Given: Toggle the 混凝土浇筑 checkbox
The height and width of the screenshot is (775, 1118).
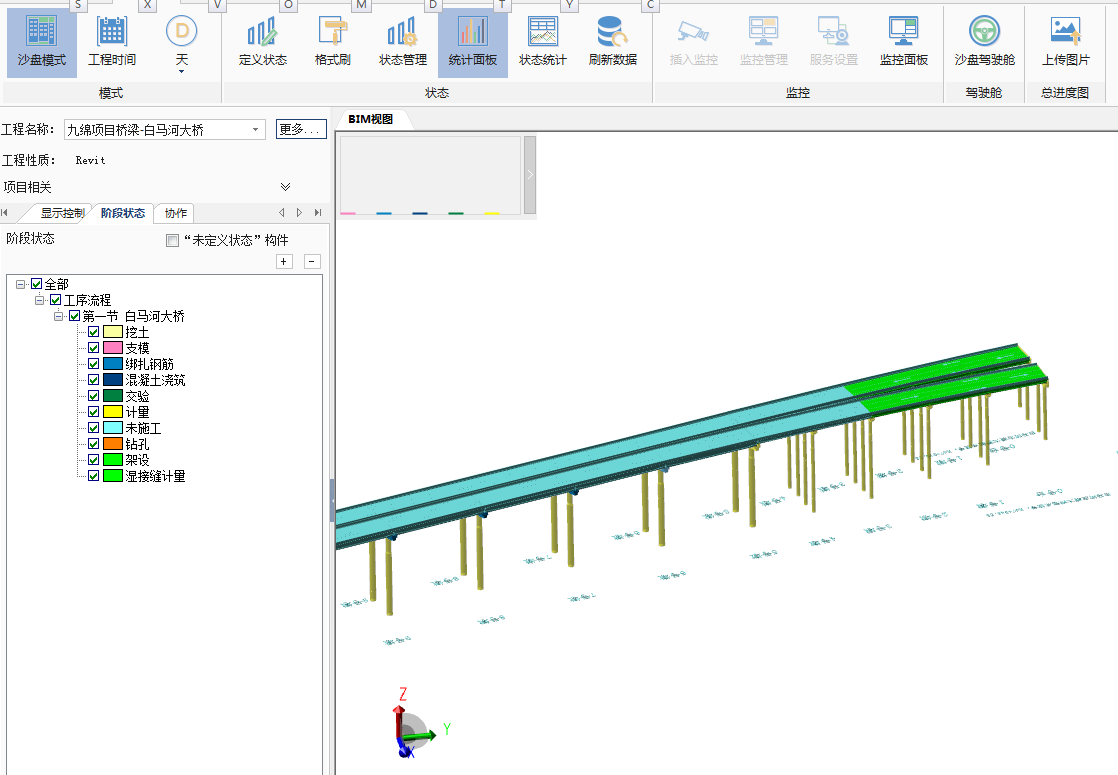Looking at the screenshot, I should [93, 380].
